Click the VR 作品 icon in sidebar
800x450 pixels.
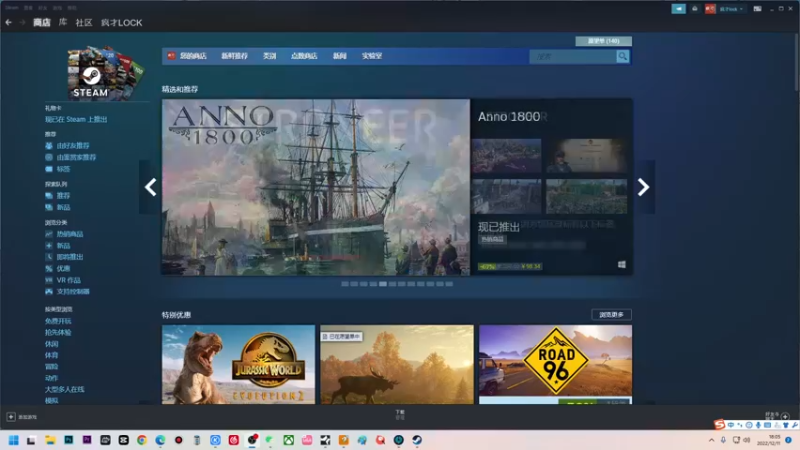coord(48,280)
